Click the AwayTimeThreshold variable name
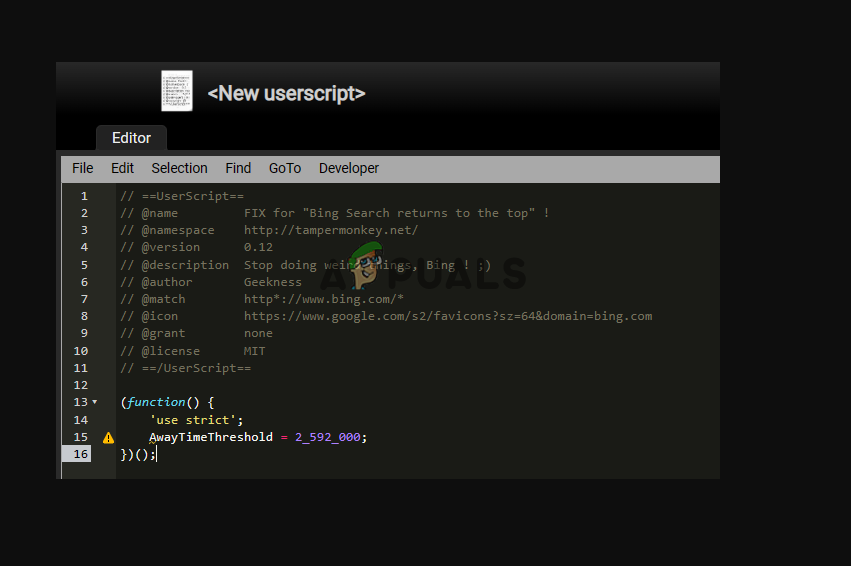 click(211, 437)
